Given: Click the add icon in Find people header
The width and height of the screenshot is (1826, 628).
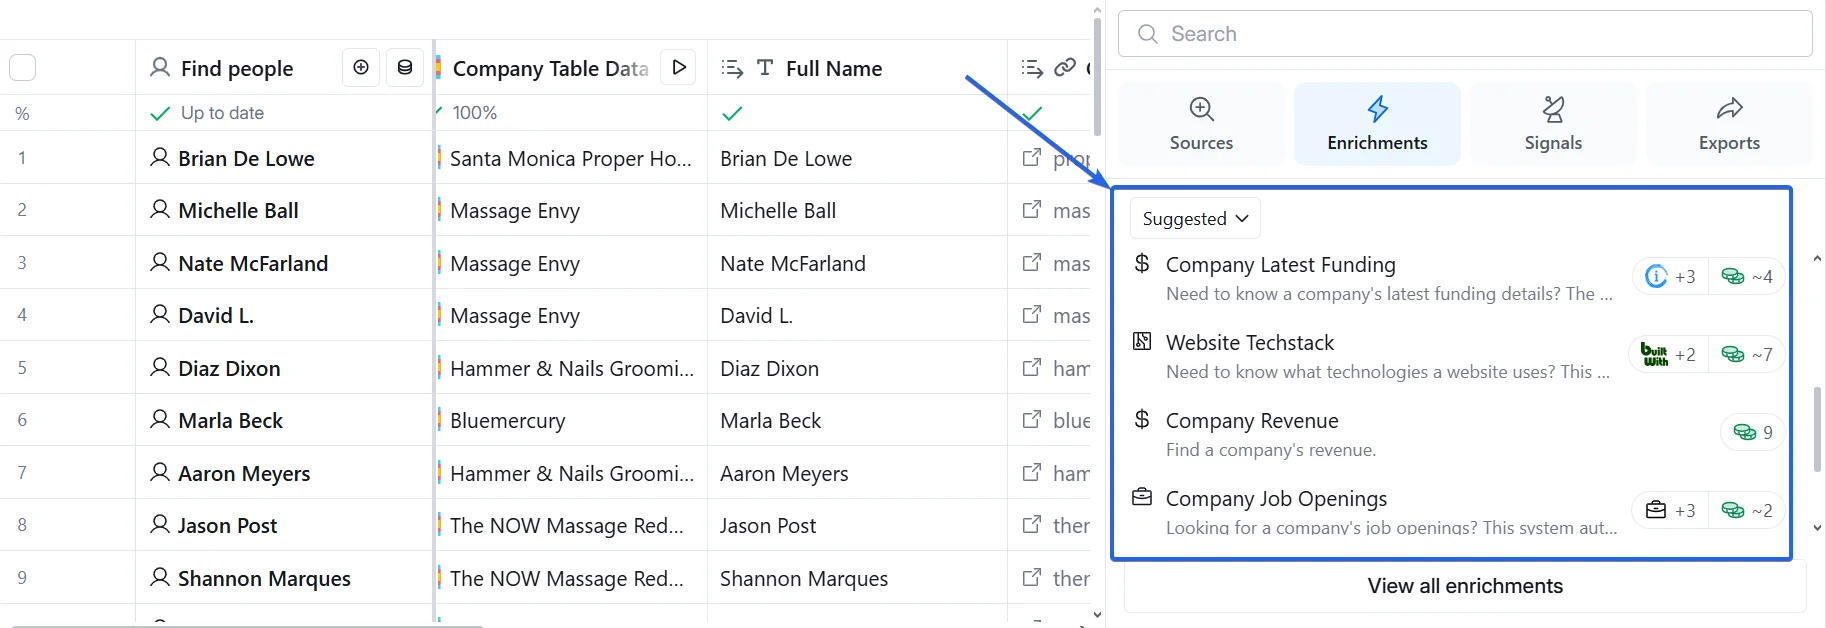Looking at the screenshot, I should coord(361,67).
